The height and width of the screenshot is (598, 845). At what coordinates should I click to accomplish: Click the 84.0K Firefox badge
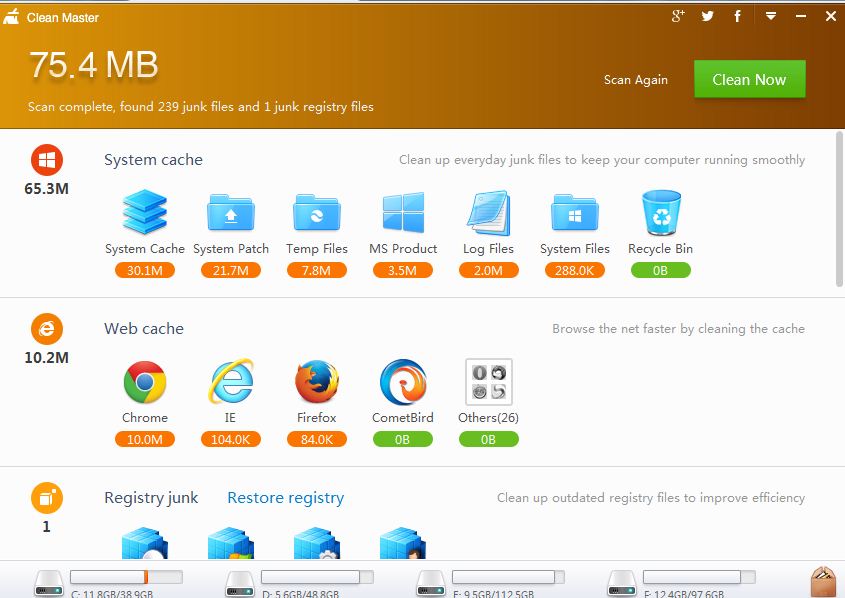tap(316, 440)
